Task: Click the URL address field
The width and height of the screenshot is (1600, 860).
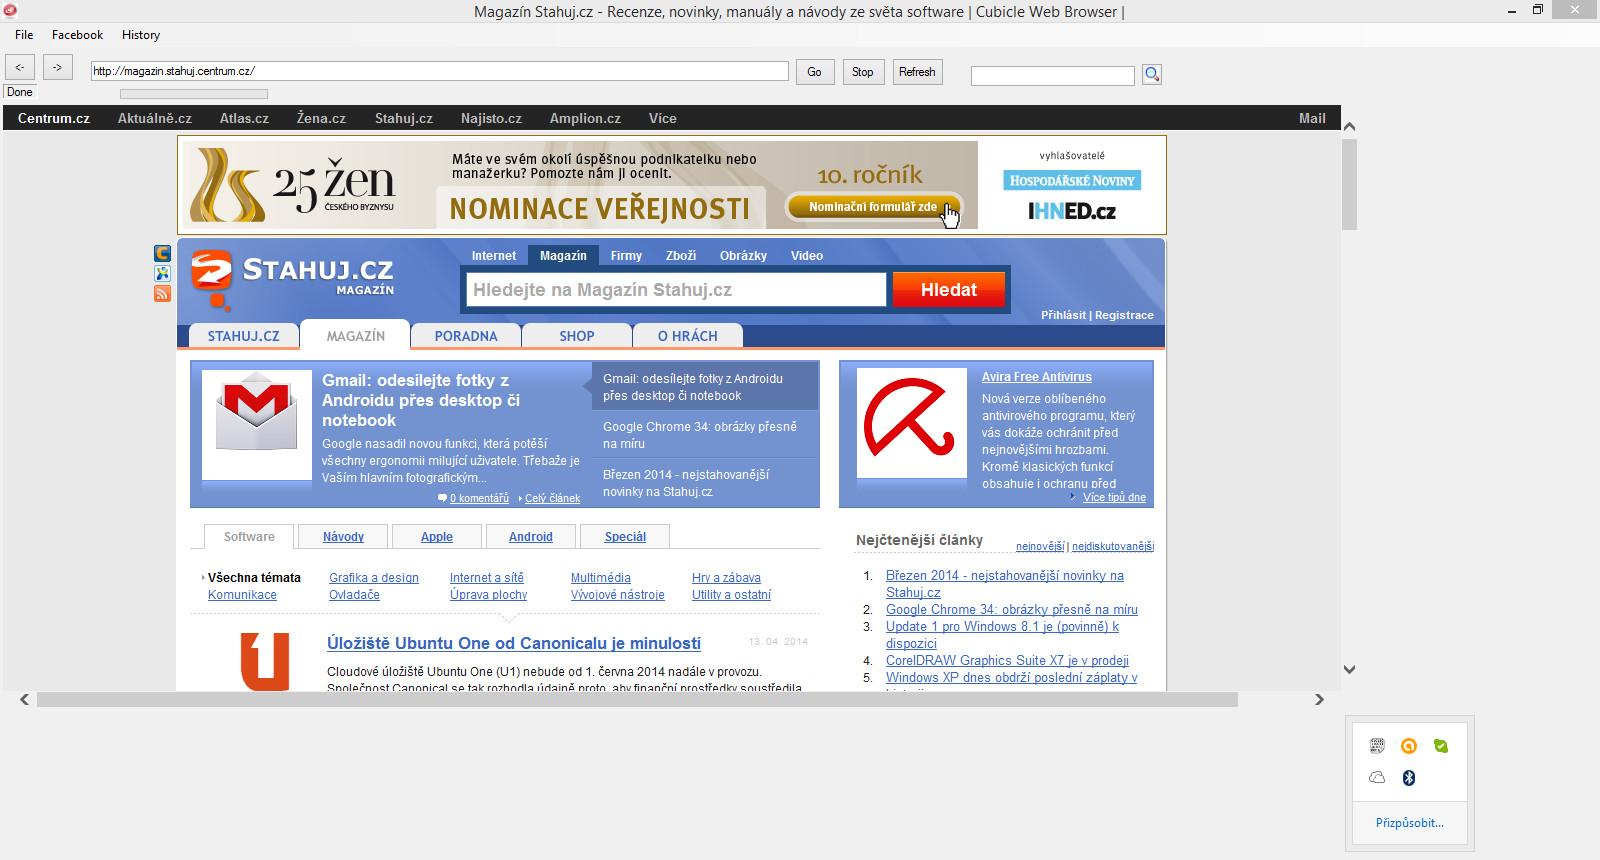Action: [440, 71]
